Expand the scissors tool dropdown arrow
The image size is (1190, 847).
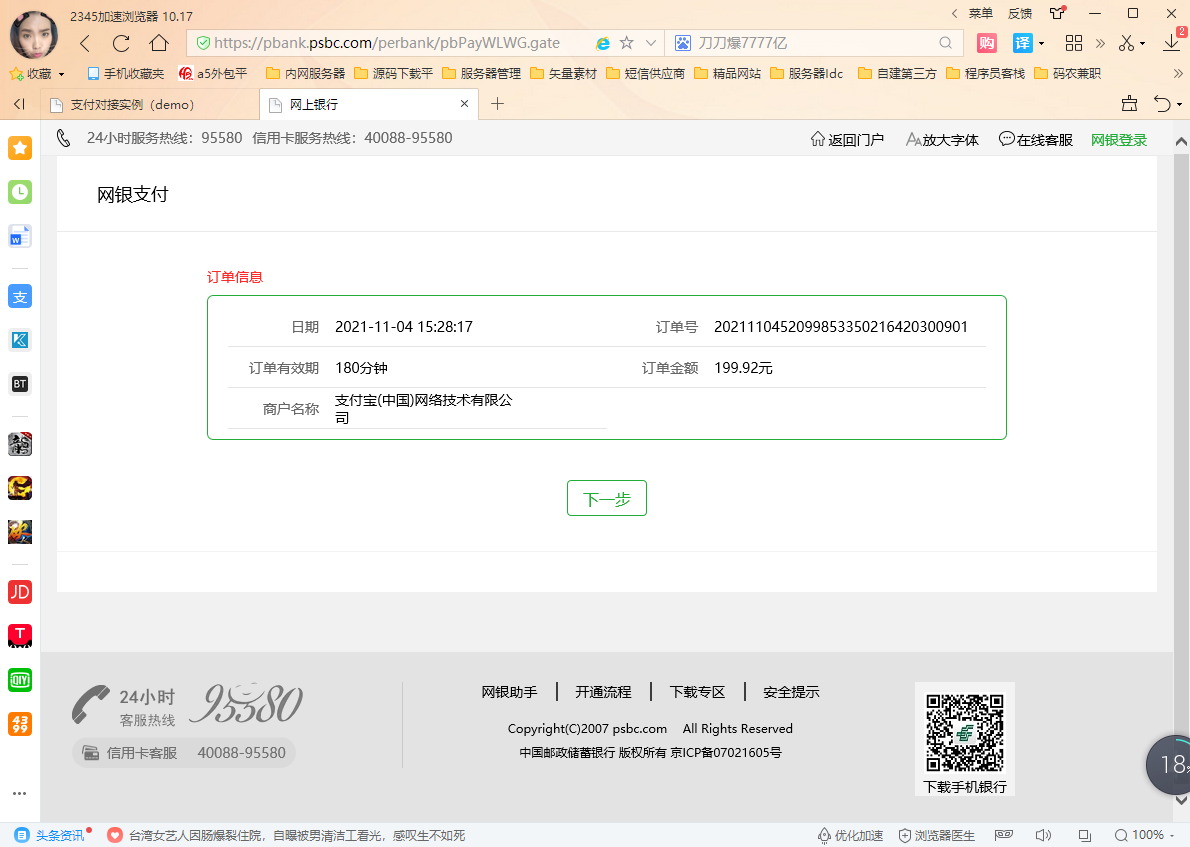pyautogui.click(x=1142, y=43)
